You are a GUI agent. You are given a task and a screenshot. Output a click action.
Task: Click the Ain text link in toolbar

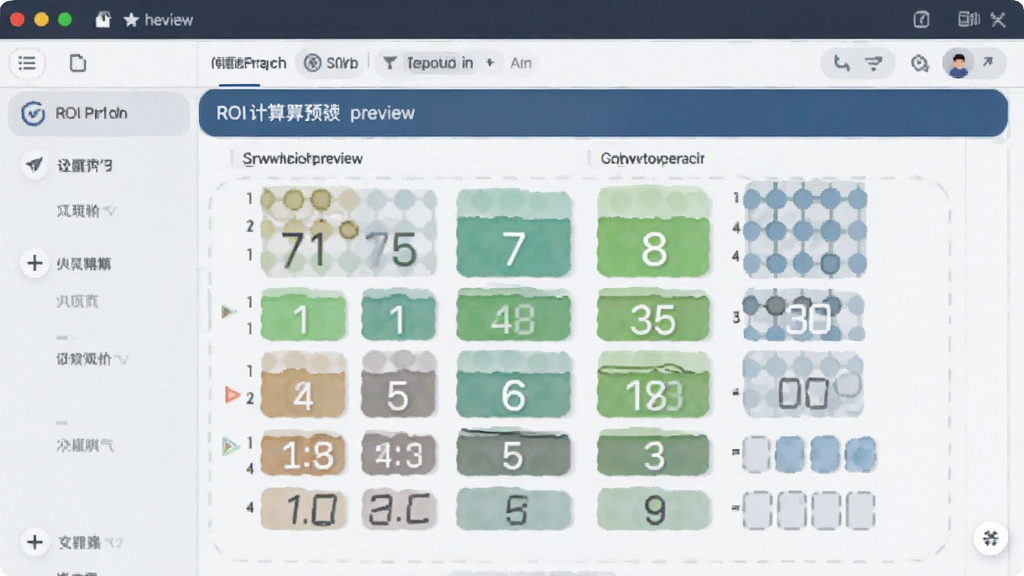[520, 63]
